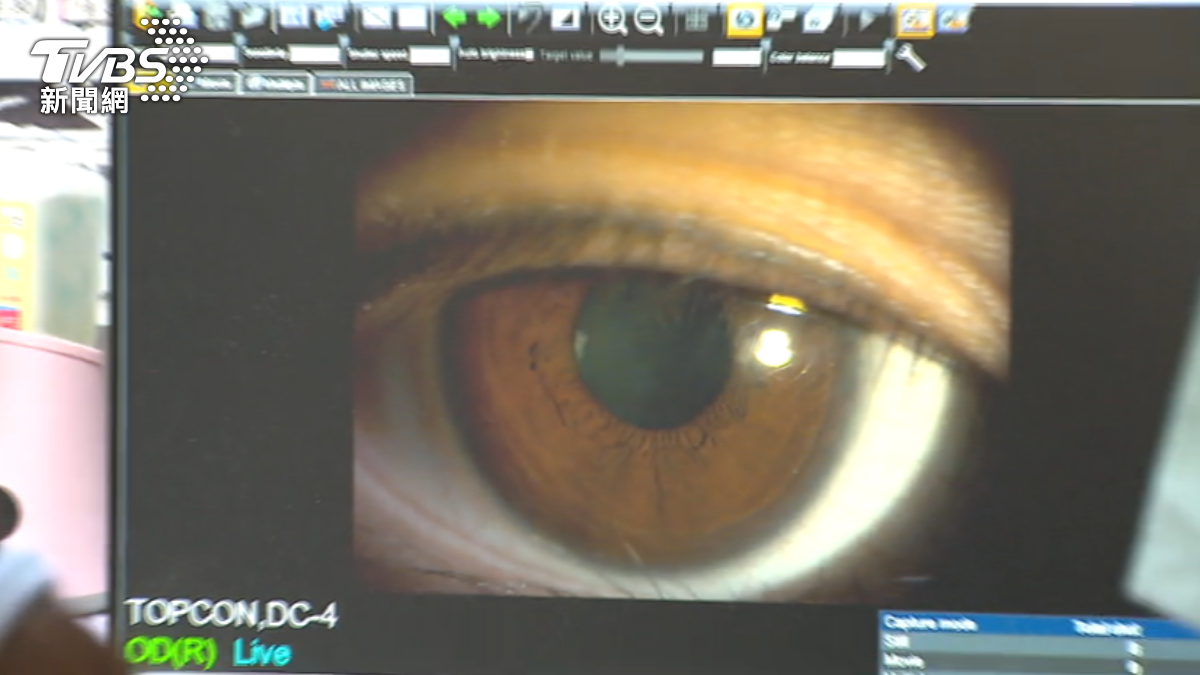The image size is (1200, 675).
Task: Click the green left arrow (previous image)
Action: coord(455,18)
